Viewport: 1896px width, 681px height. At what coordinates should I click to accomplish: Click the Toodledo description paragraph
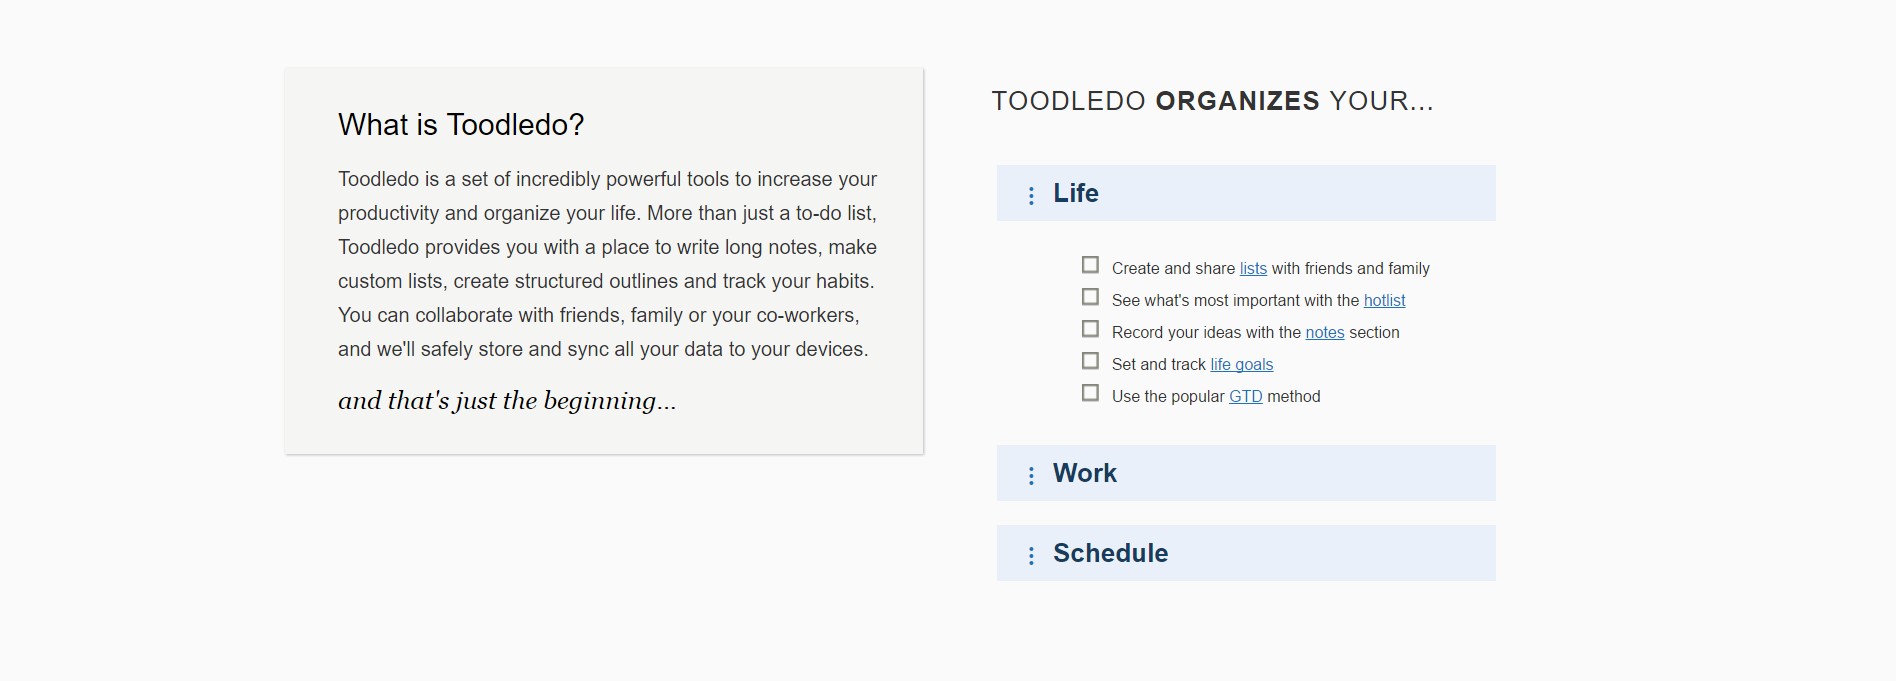click(x=607, y=264)
